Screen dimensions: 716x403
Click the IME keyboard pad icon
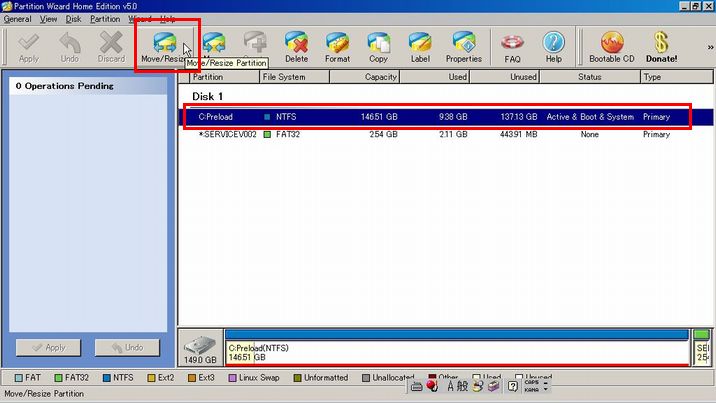pos(416,387)
